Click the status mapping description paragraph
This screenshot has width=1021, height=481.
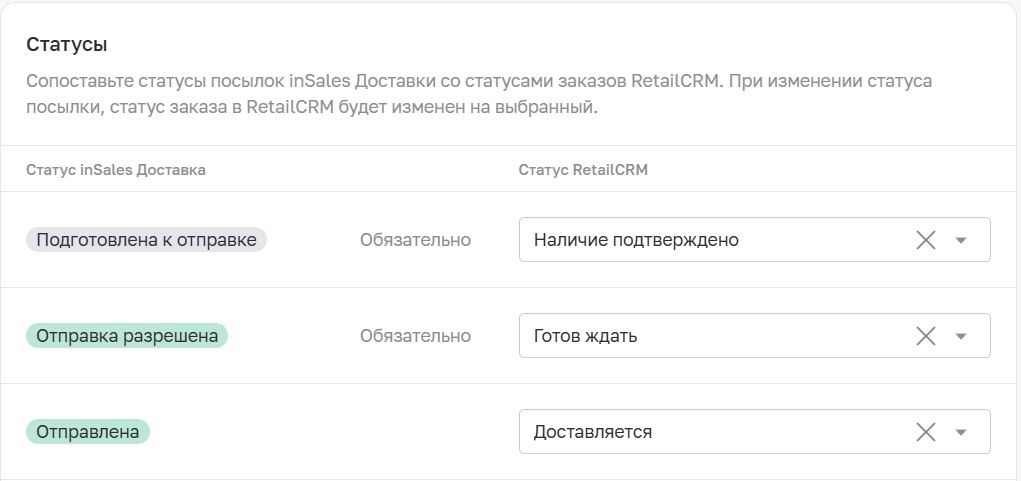point(479,94)
